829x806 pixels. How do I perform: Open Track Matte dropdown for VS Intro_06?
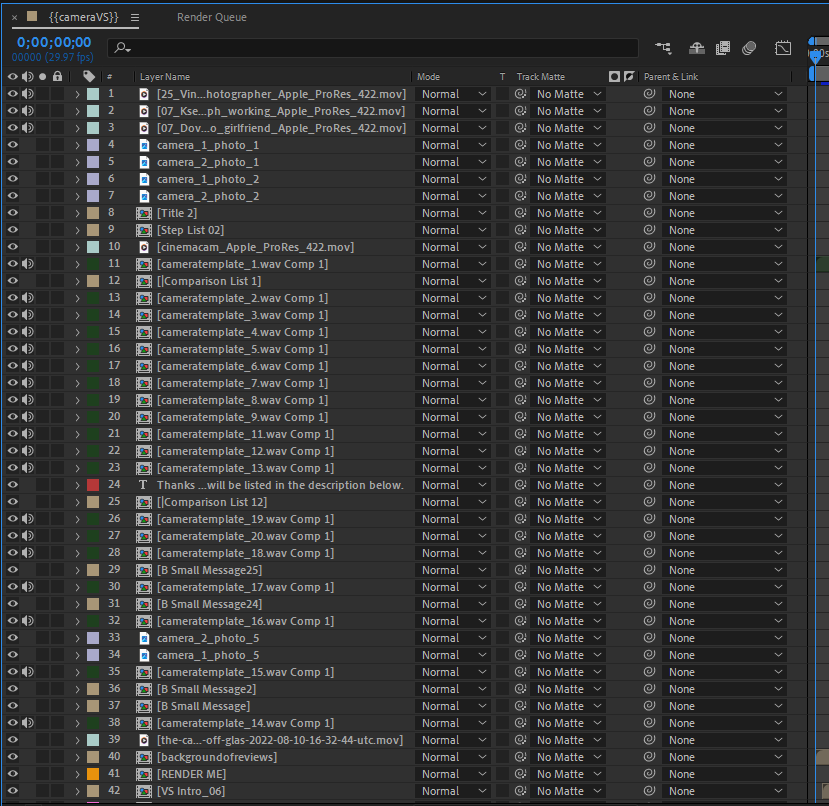click(569, 791)
